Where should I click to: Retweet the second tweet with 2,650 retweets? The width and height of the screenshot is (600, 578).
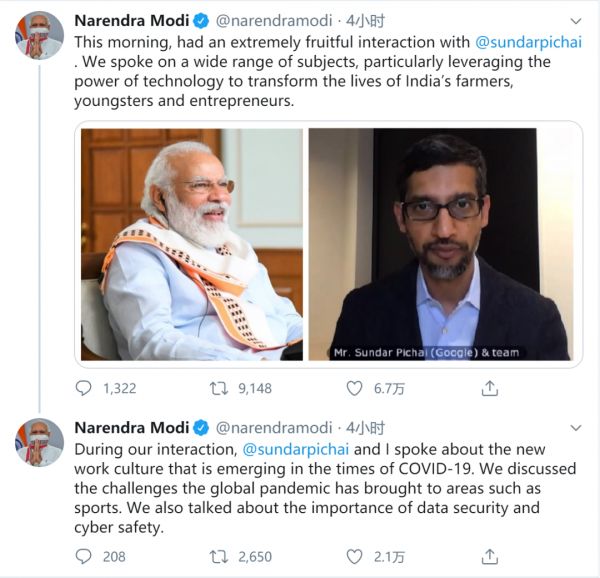(216, 556)
